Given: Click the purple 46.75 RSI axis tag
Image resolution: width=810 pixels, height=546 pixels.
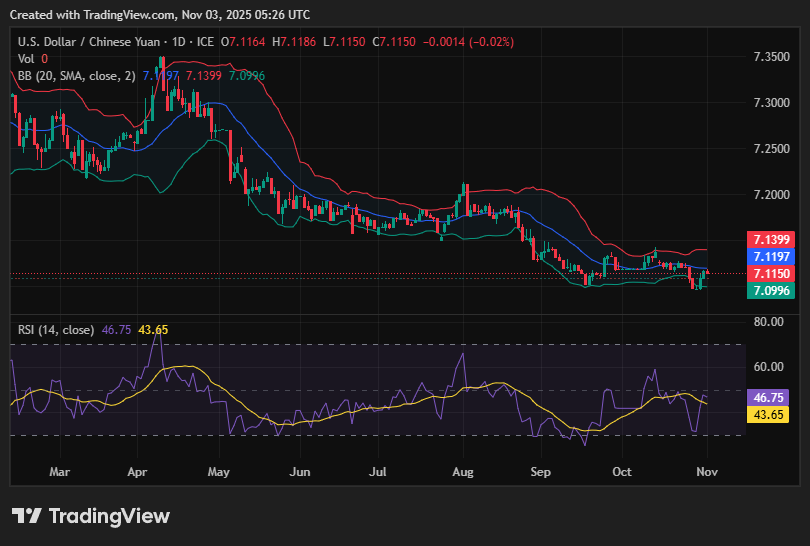Looking at the screenshot, I should click(x=770, y=397).
